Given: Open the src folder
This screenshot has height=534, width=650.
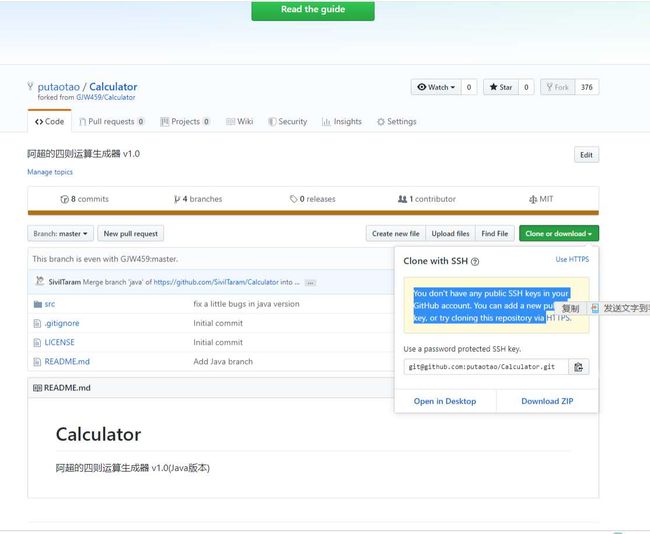Looking at the screenshot, I should tap(50, 304).
